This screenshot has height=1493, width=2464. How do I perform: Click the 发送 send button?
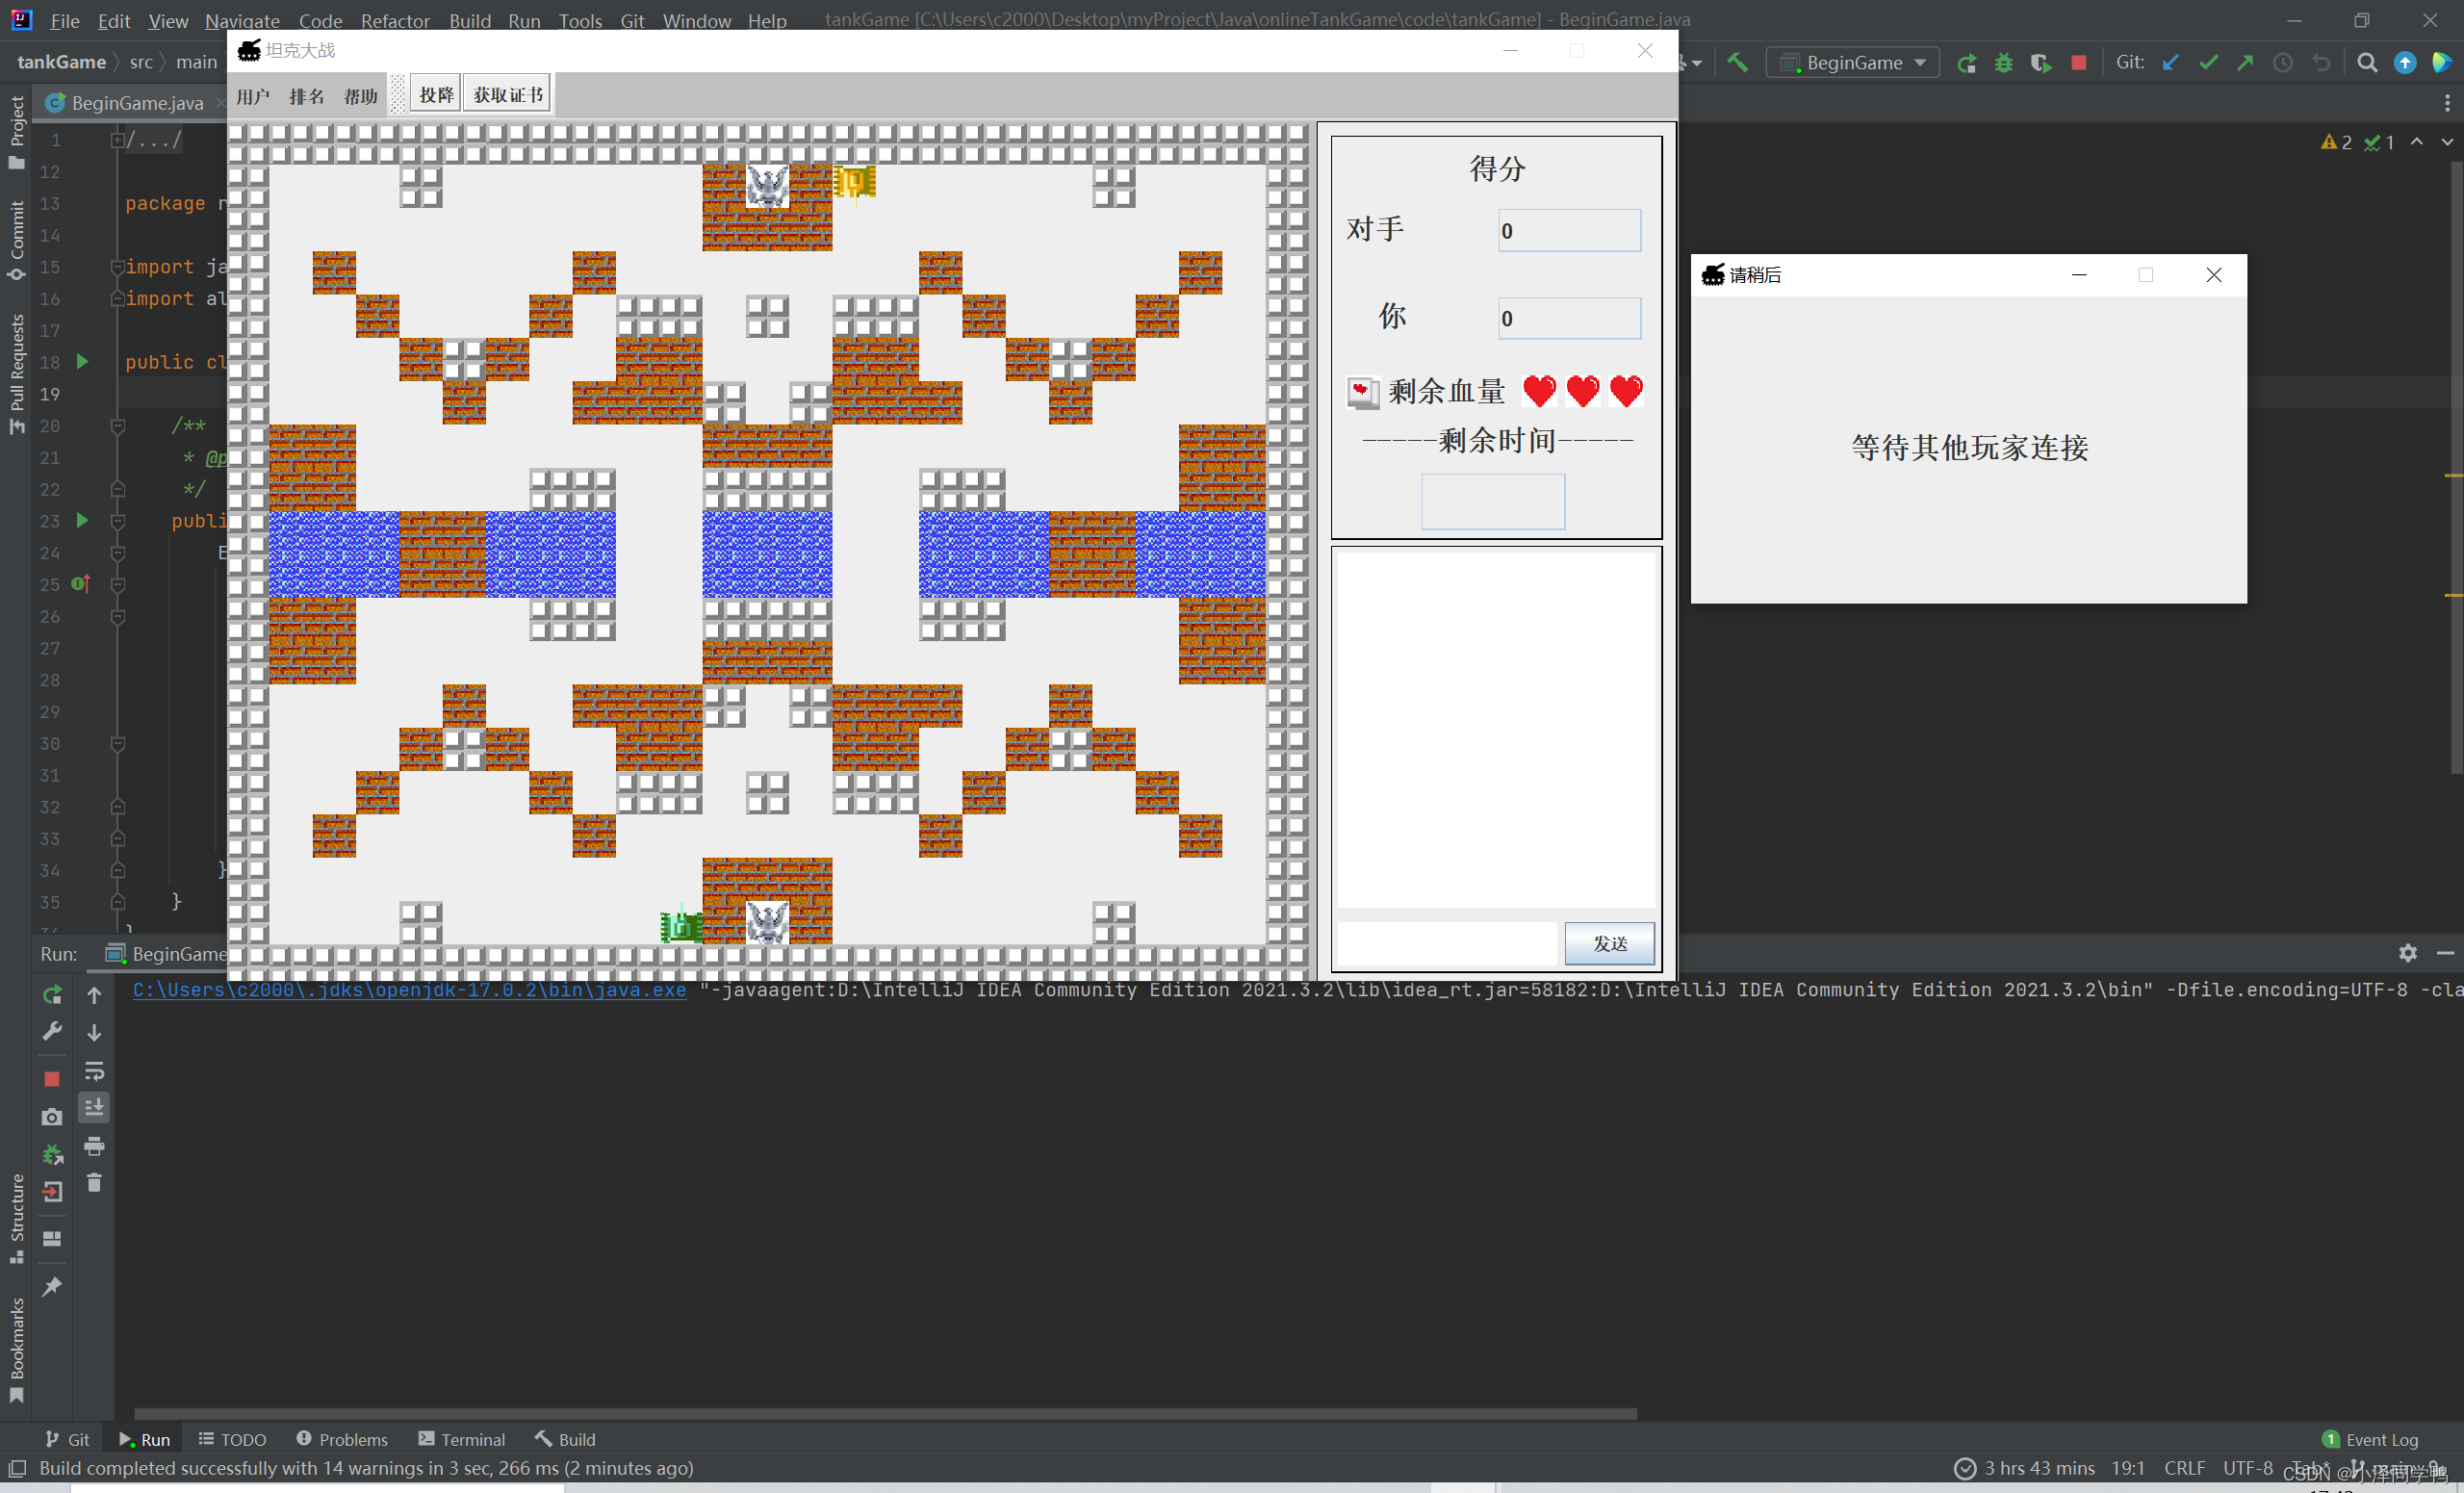coord(1609,943)
